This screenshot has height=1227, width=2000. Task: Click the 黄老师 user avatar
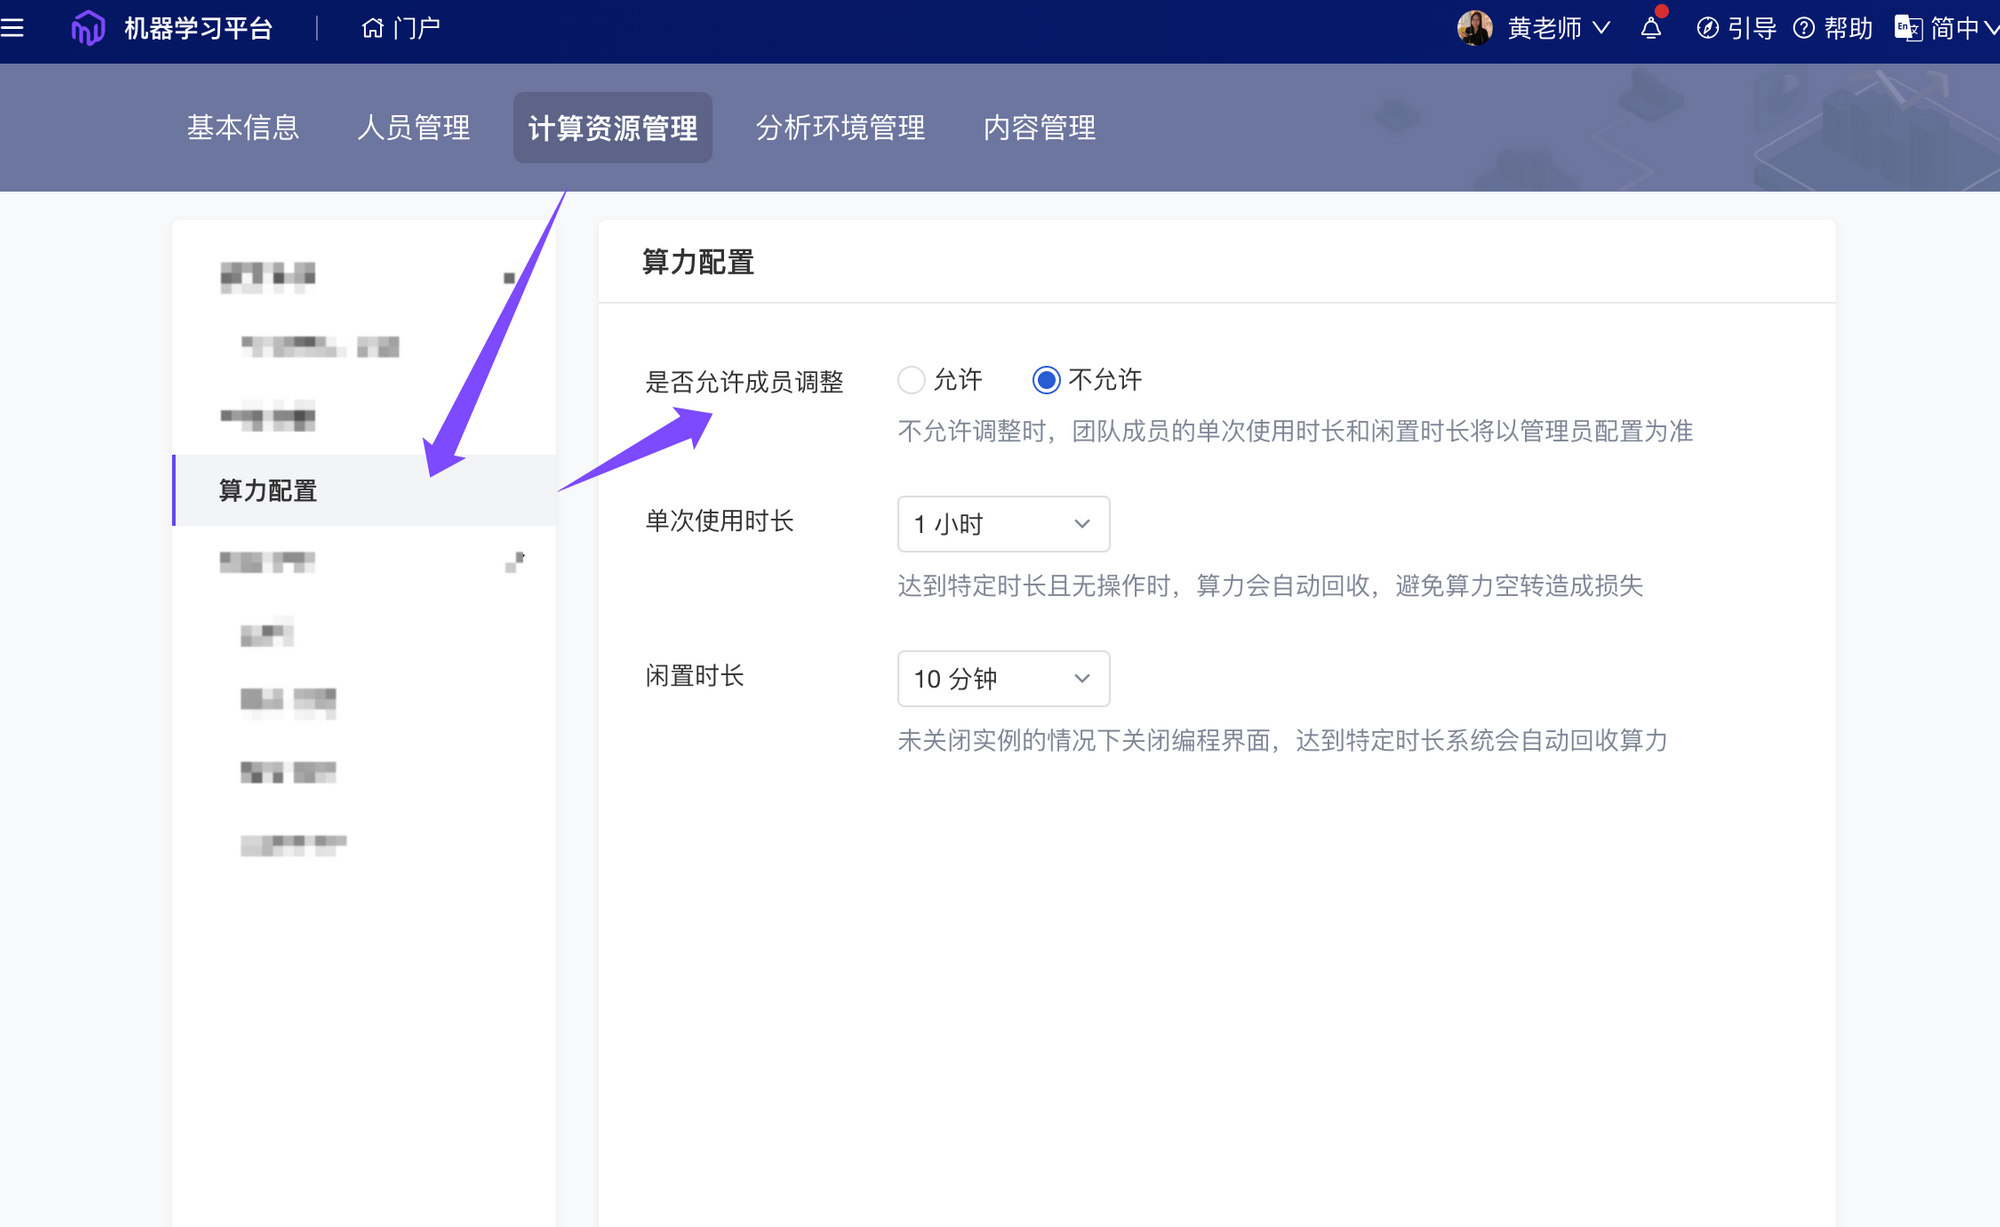pos(1475,28)
